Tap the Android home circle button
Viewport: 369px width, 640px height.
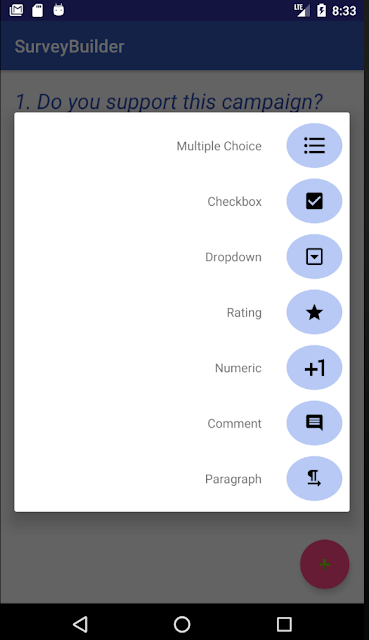[182, 624]
